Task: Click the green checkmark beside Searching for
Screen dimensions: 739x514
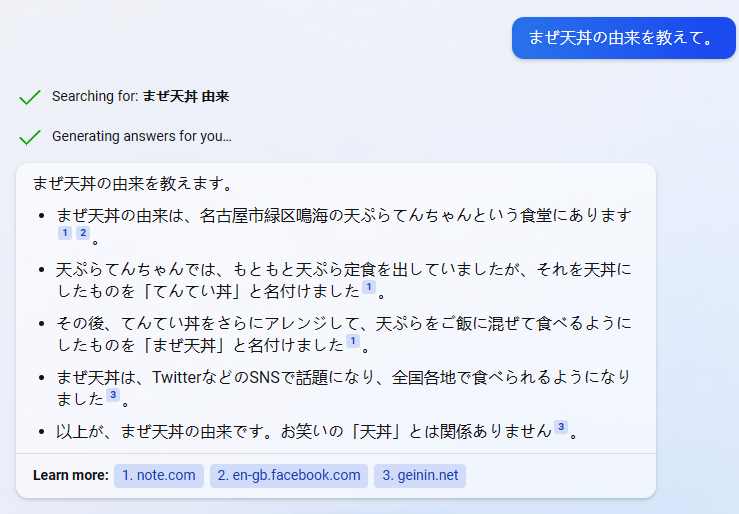Action: coord(30,97)
